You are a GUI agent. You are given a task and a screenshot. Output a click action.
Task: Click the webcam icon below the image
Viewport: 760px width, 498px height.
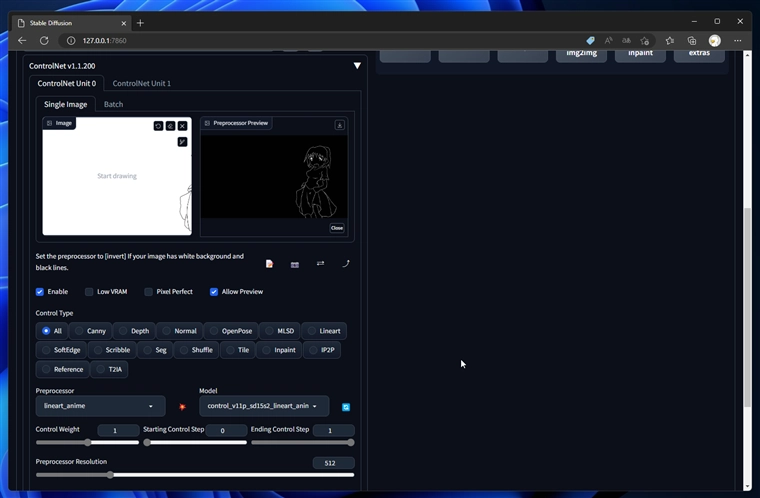[x=295, y=264]
